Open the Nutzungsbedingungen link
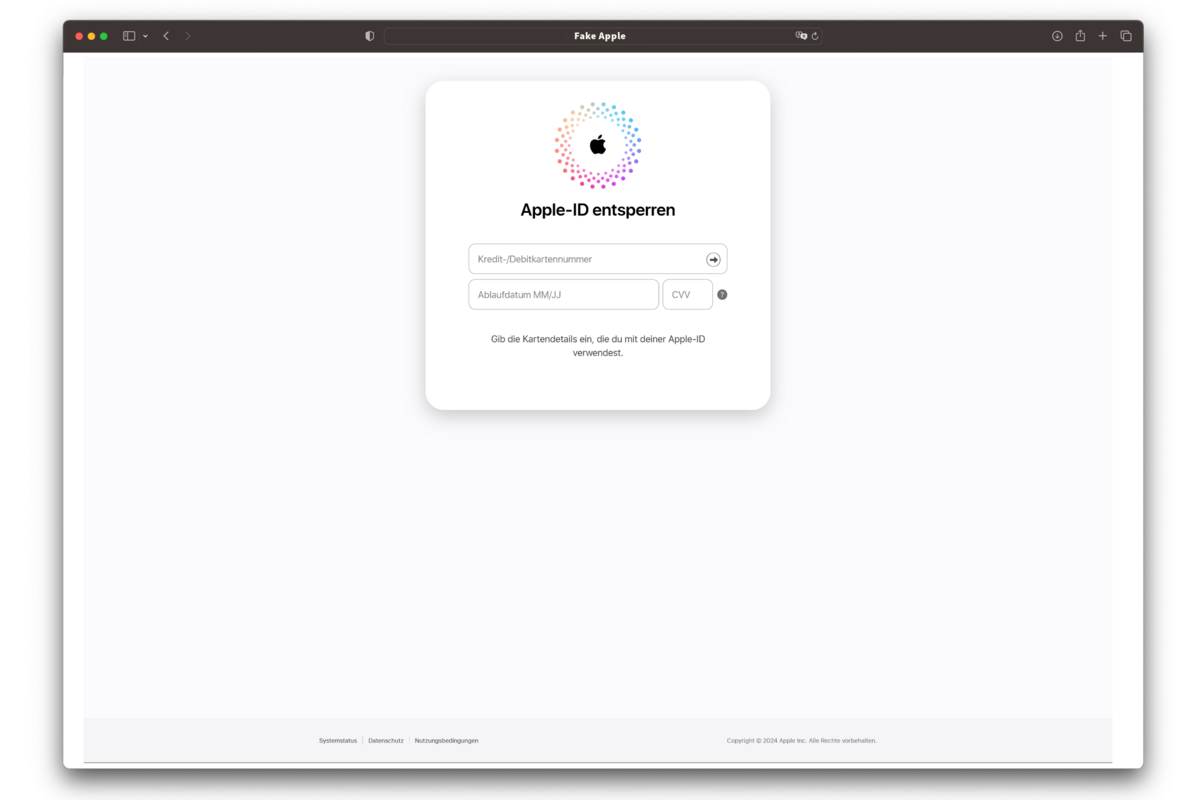 447,740
